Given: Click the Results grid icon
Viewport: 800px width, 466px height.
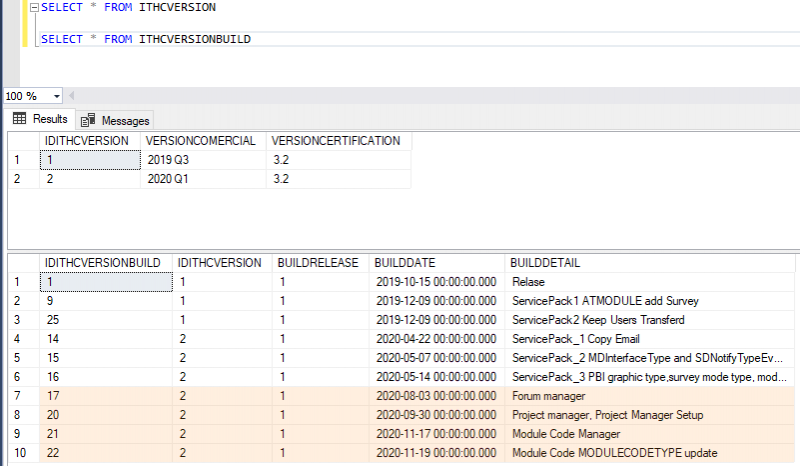Looking at the screenshot, I should tap(19, 118).
